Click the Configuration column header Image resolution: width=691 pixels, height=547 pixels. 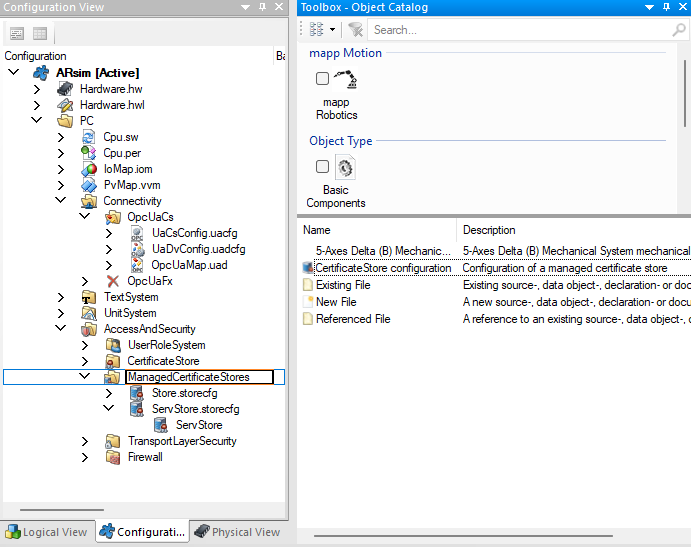[x=137, y=56]
